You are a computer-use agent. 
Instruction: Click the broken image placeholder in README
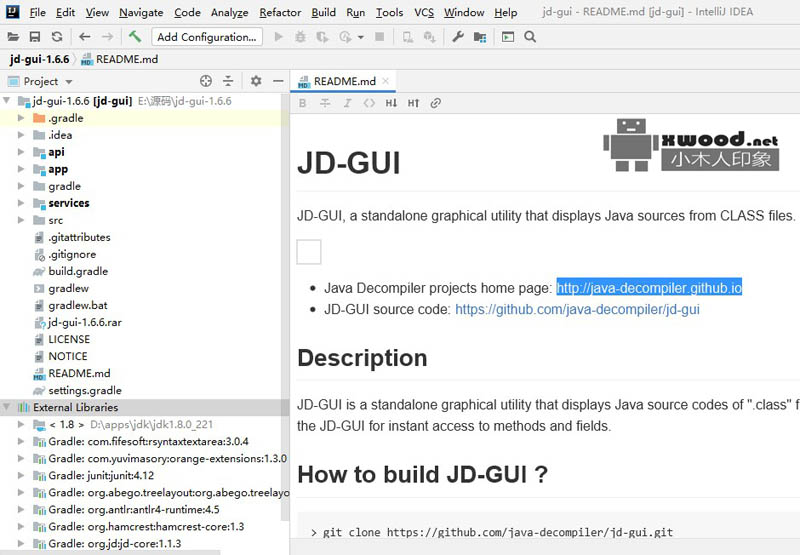coord(309,251)
